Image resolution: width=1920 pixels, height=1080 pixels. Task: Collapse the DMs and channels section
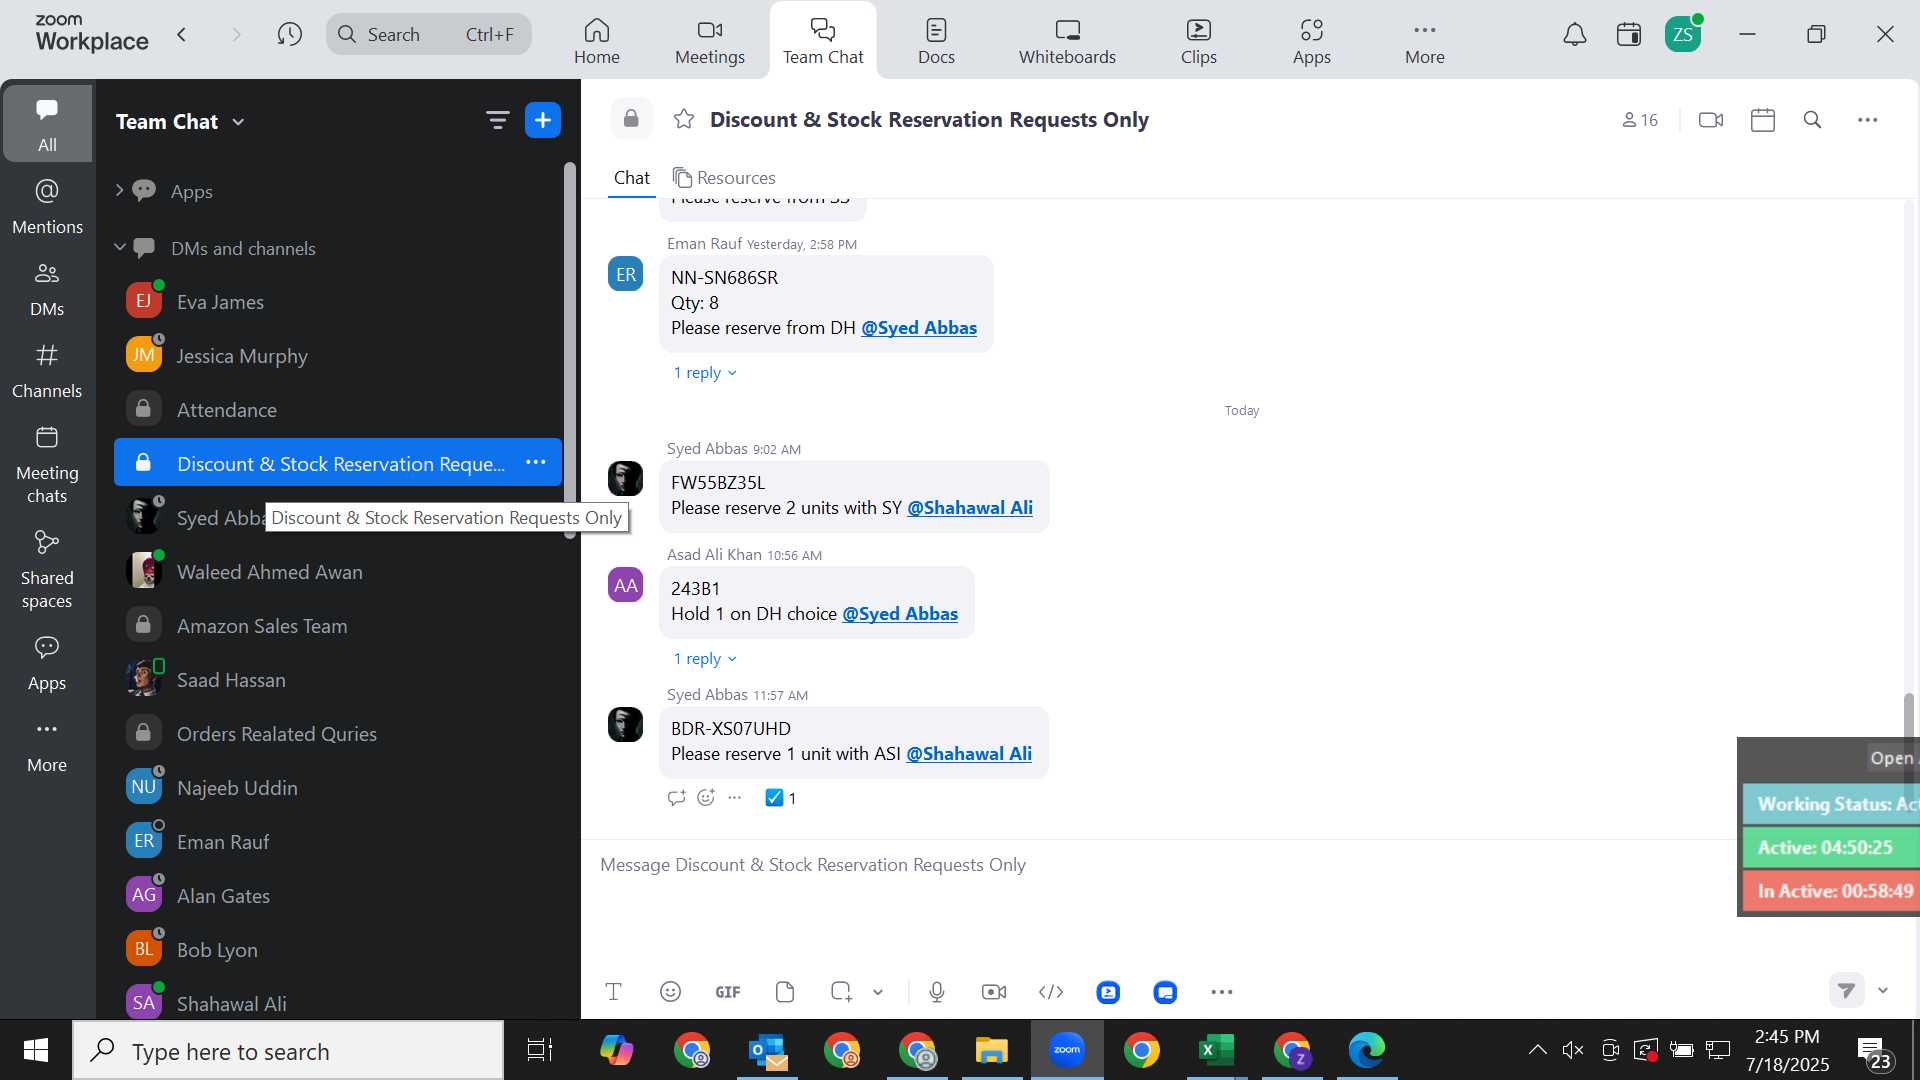119,247
